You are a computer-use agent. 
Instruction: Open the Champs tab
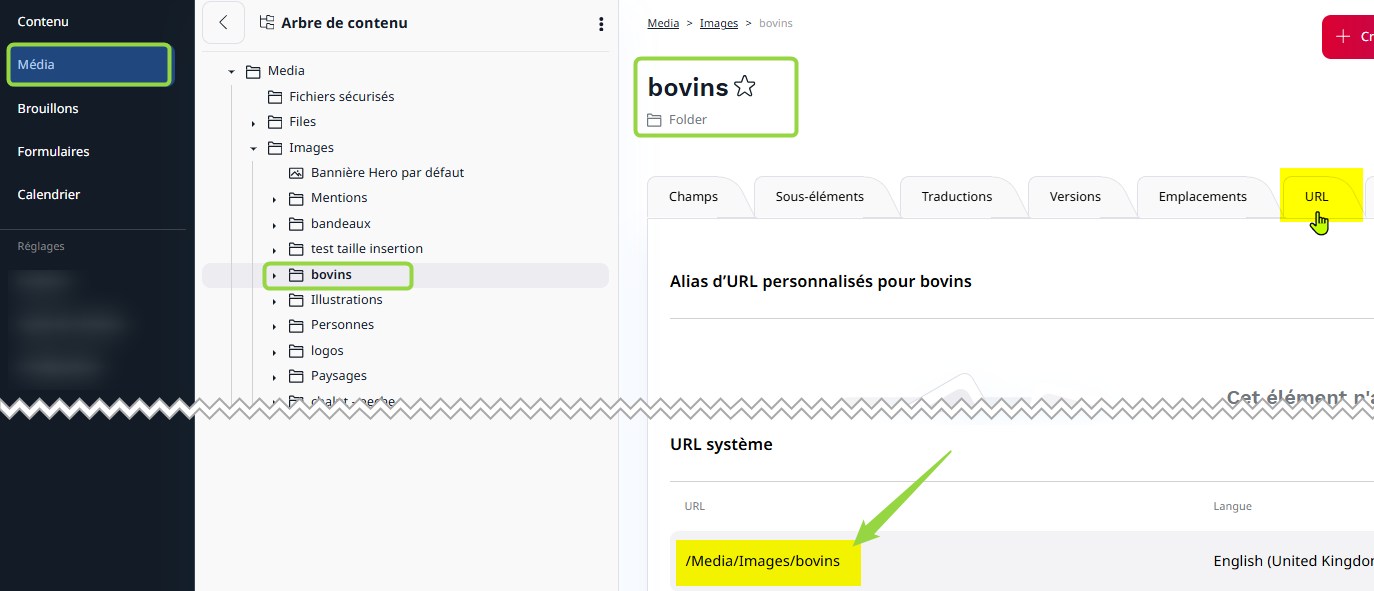pyautogui.click(x=693, y=197)
